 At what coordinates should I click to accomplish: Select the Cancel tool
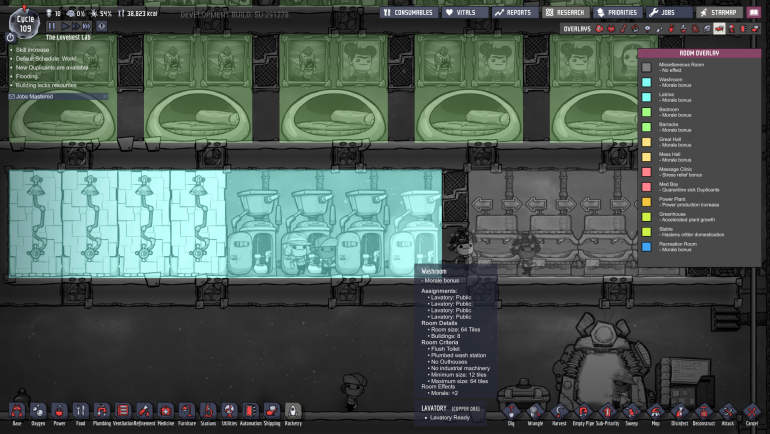[752, 411]
